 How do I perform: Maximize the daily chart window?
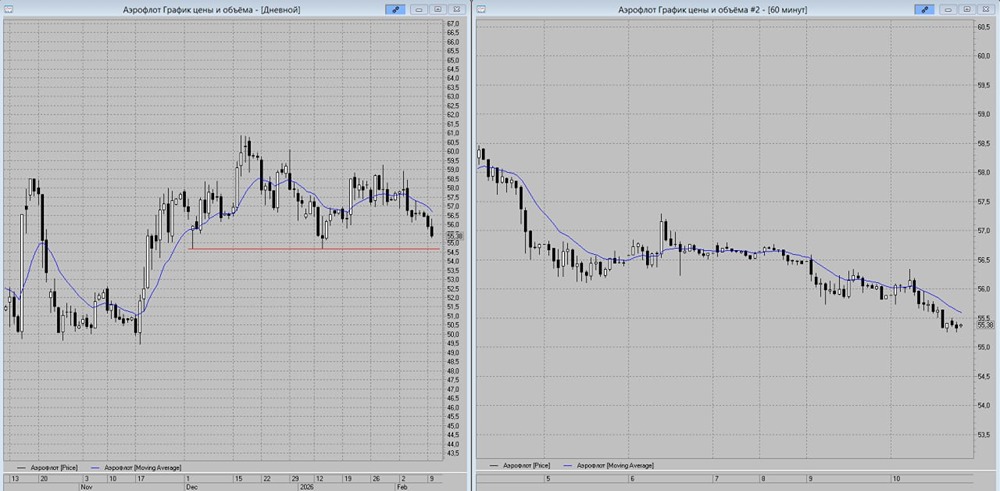point(438,10)
